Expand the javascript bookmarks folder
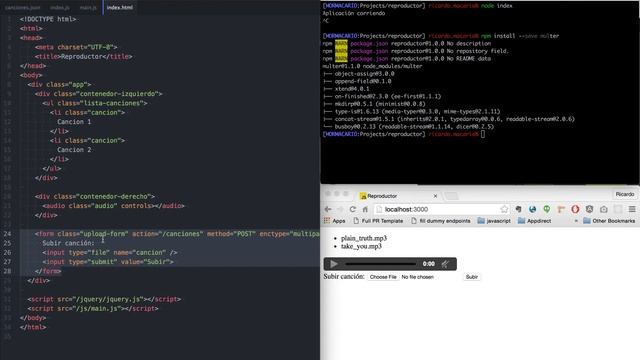Image resolution: width=640 pixels, height=360 pixels. tap(494, 221)
